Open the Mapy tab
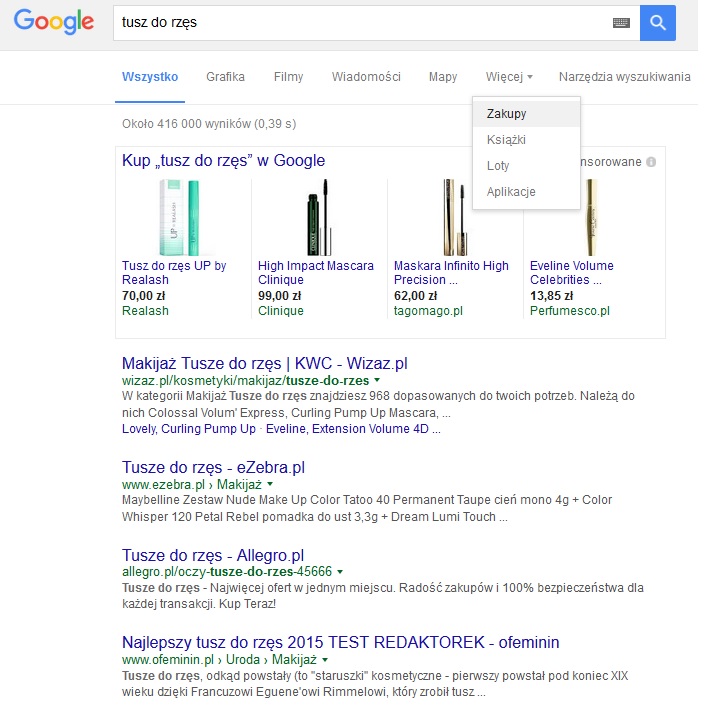 [x=443, y=77]
